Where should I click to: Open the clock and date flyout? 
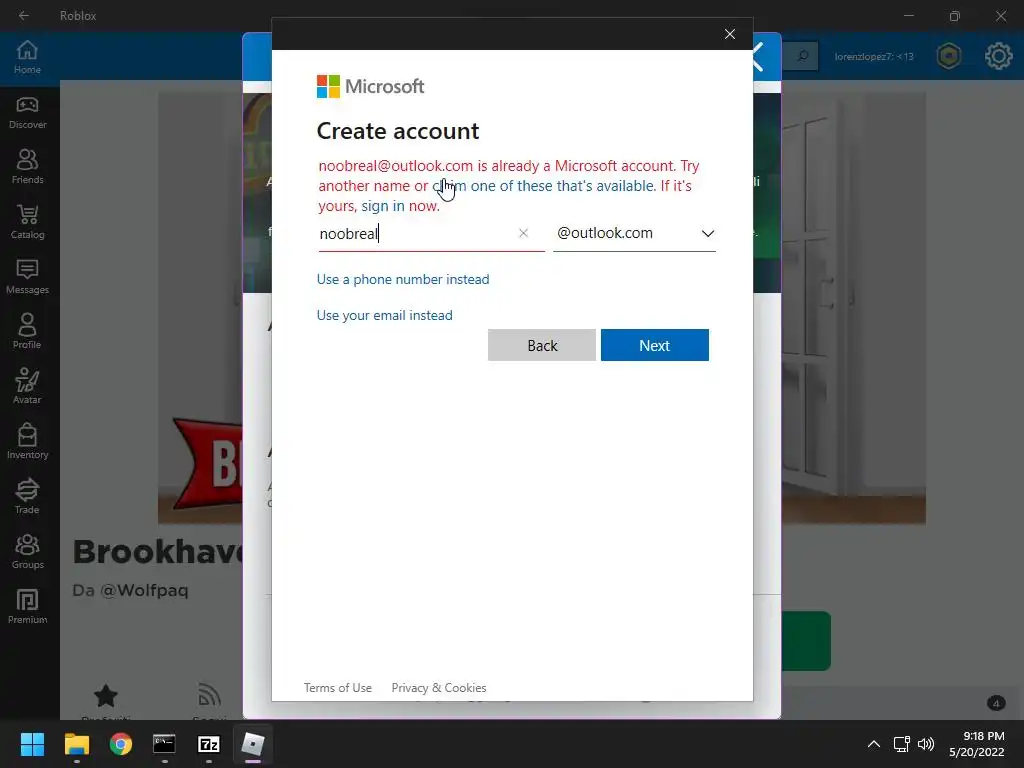click(x=976, y=744)
